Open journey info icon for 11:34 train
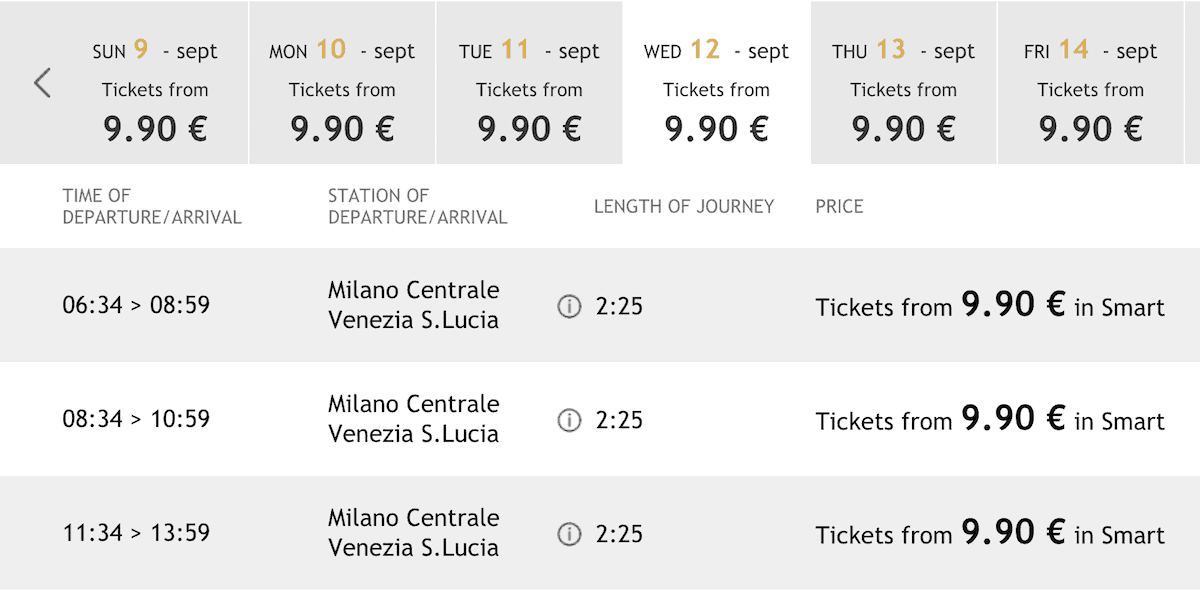The width and height of the screenshot is (1200, 602). (569, 535)
